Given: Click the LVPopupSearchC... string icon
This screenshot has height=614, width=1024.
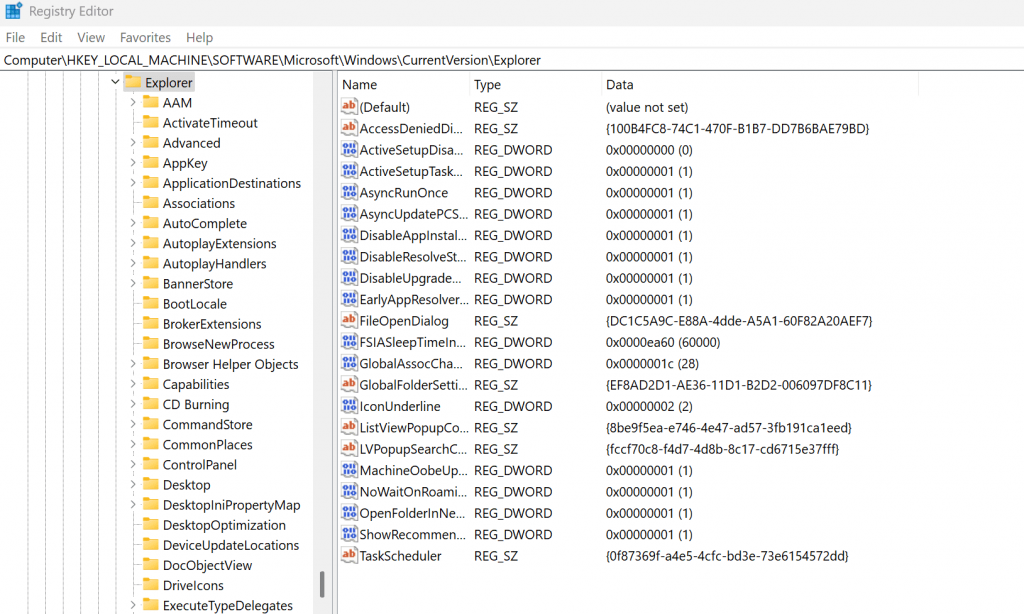Looking at the screenshot, I should [349, 449].
